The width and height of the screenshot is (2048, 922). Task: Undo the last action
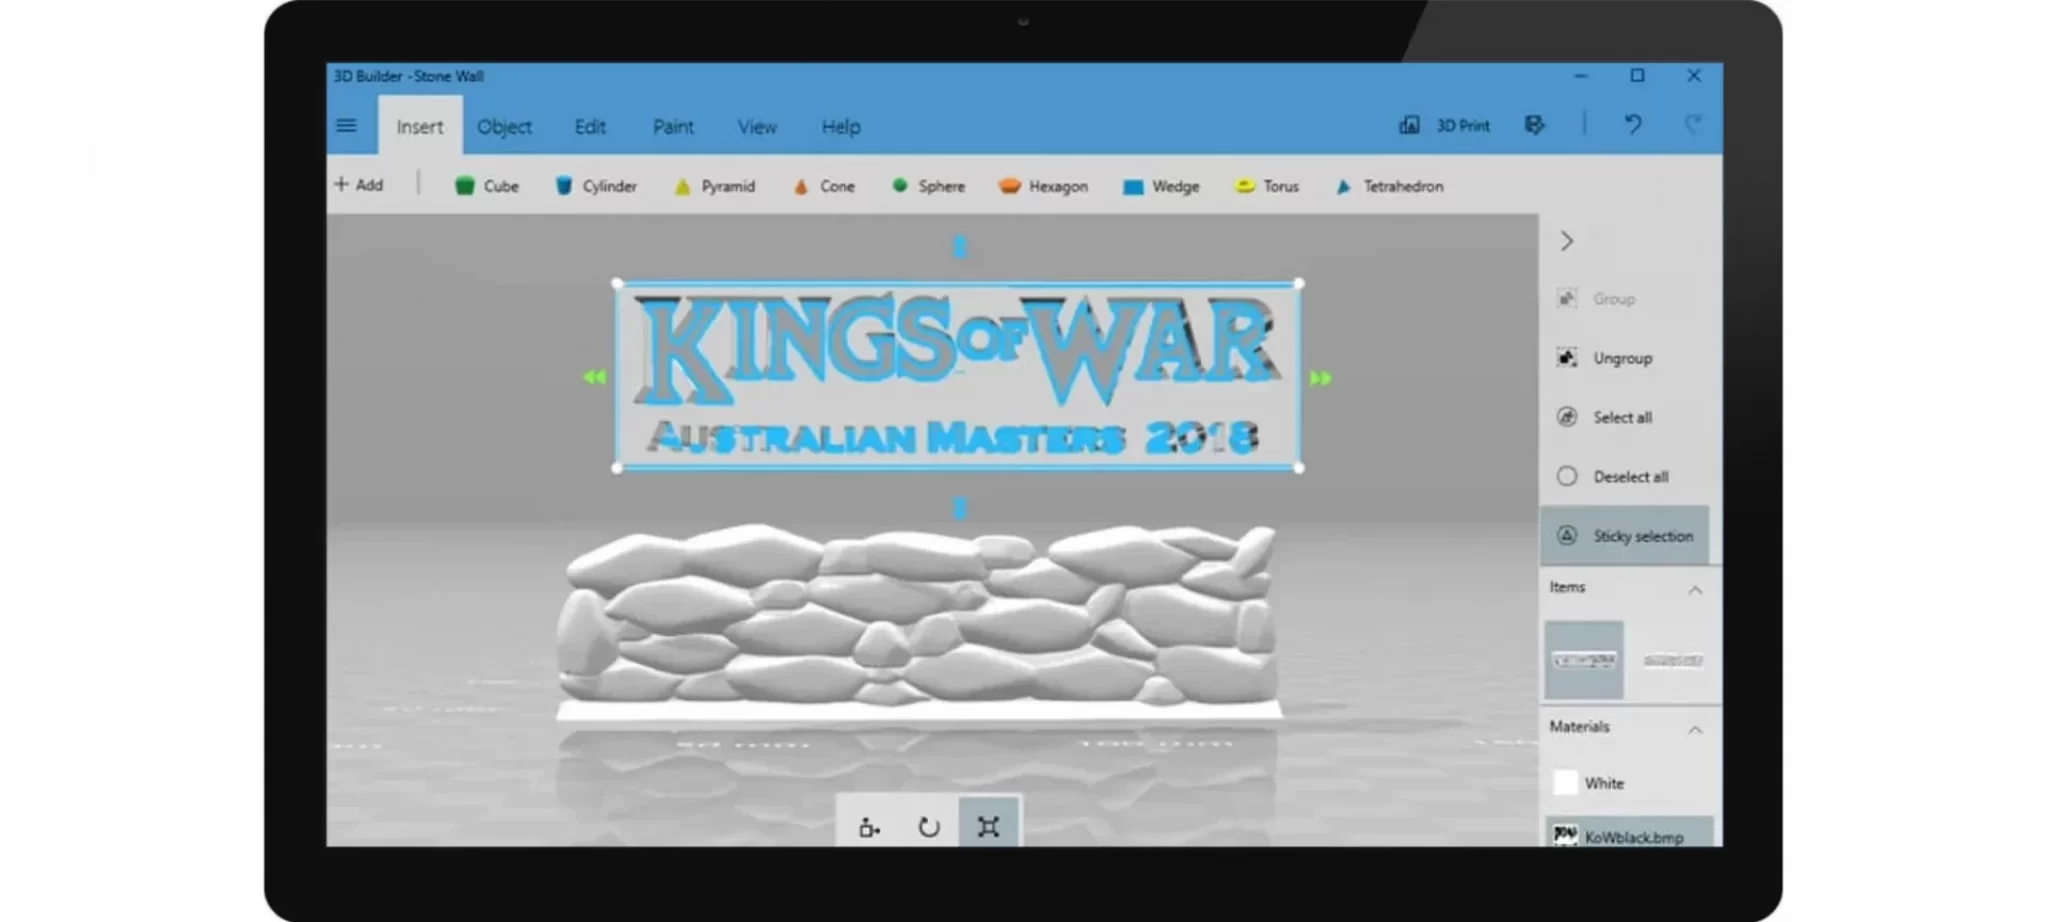point(1633,125)
